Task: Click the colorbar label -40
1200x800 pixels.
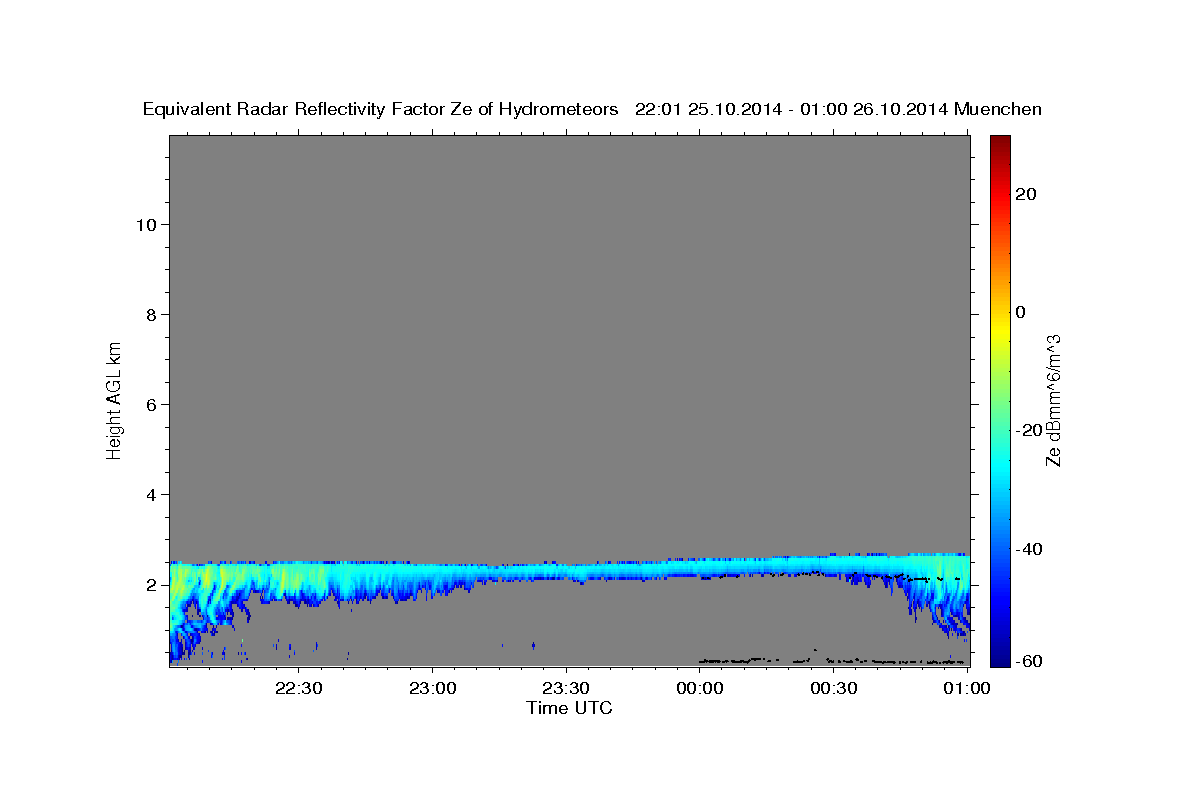Action: [1027, 549]
